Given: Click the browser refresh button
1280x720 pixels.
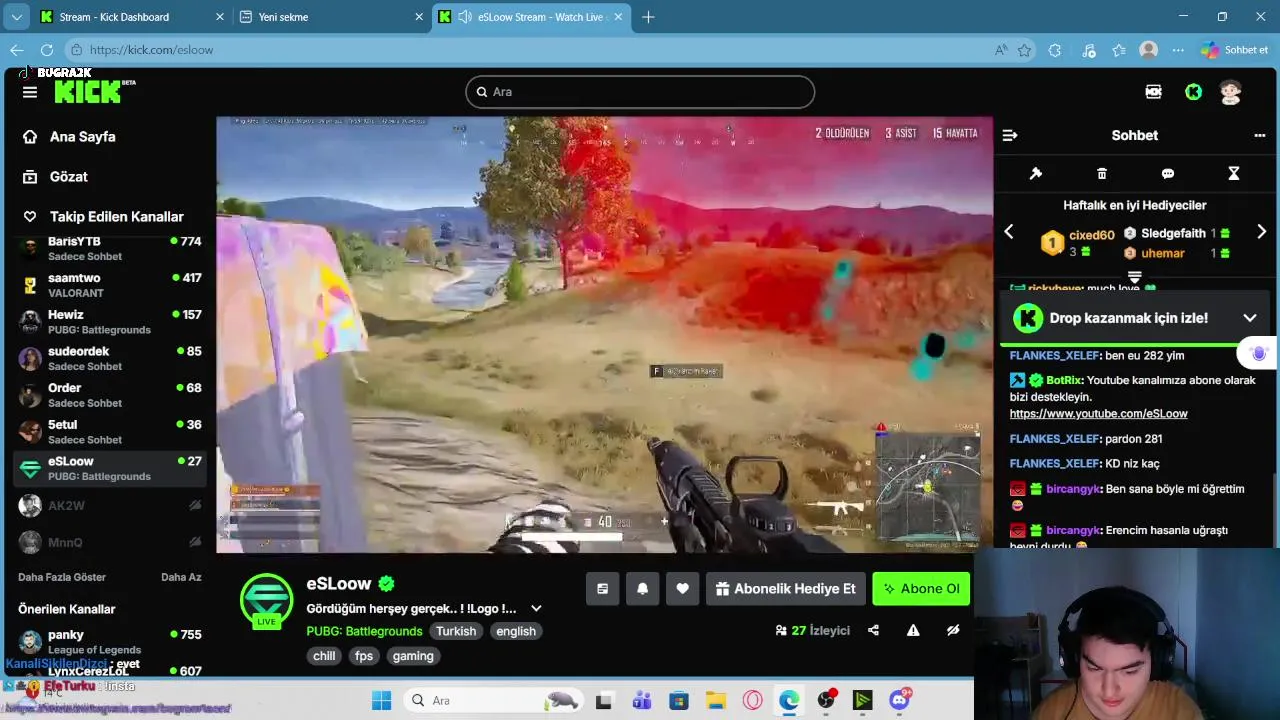Looking at the screenshot, I should [47, 50].
